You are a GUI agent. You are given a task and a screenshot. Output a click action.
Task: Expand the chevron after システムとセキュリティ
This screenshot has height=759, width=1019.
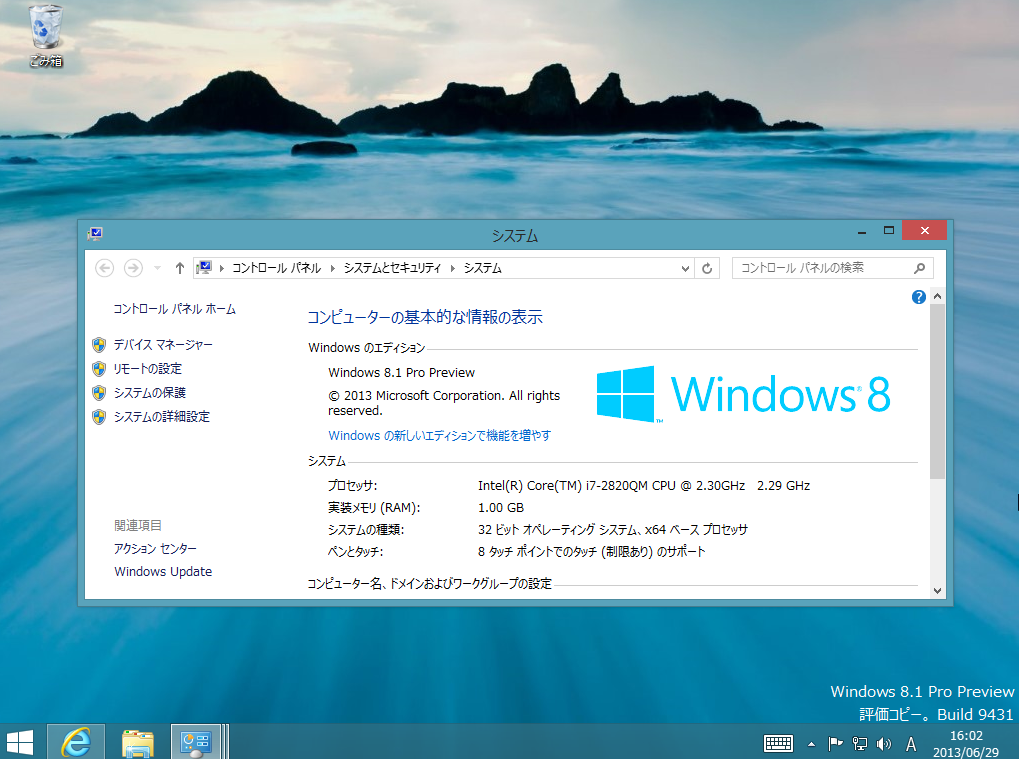click(x=452, y=268)
